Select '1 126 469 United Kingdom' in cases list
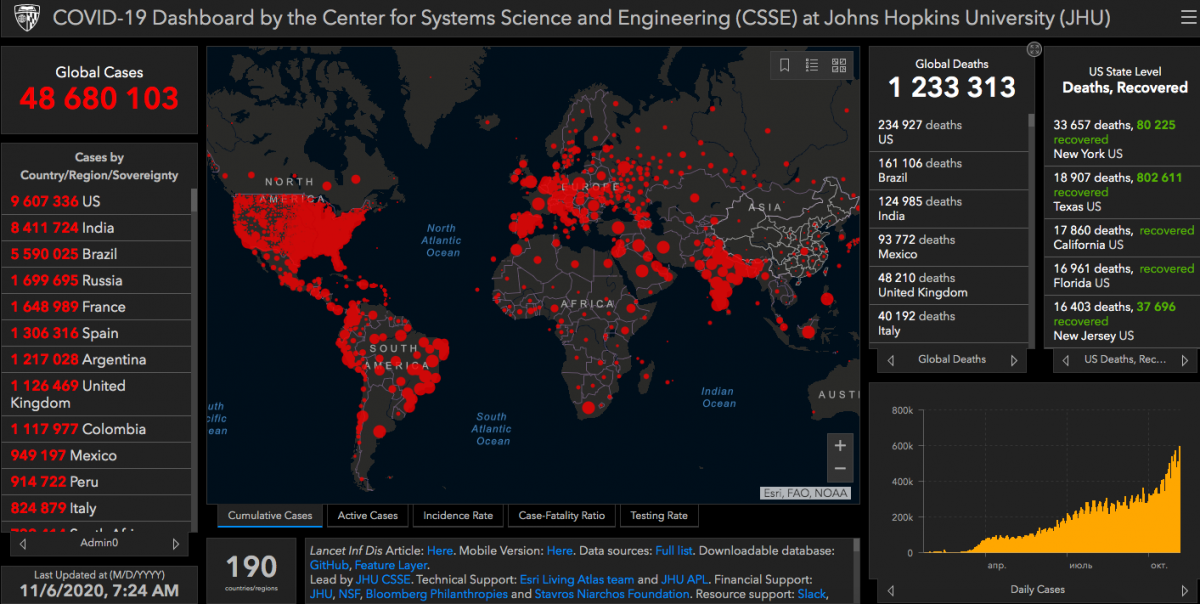Image resolution: width=1200 pixels, height=604 pixels. [98, 394]
